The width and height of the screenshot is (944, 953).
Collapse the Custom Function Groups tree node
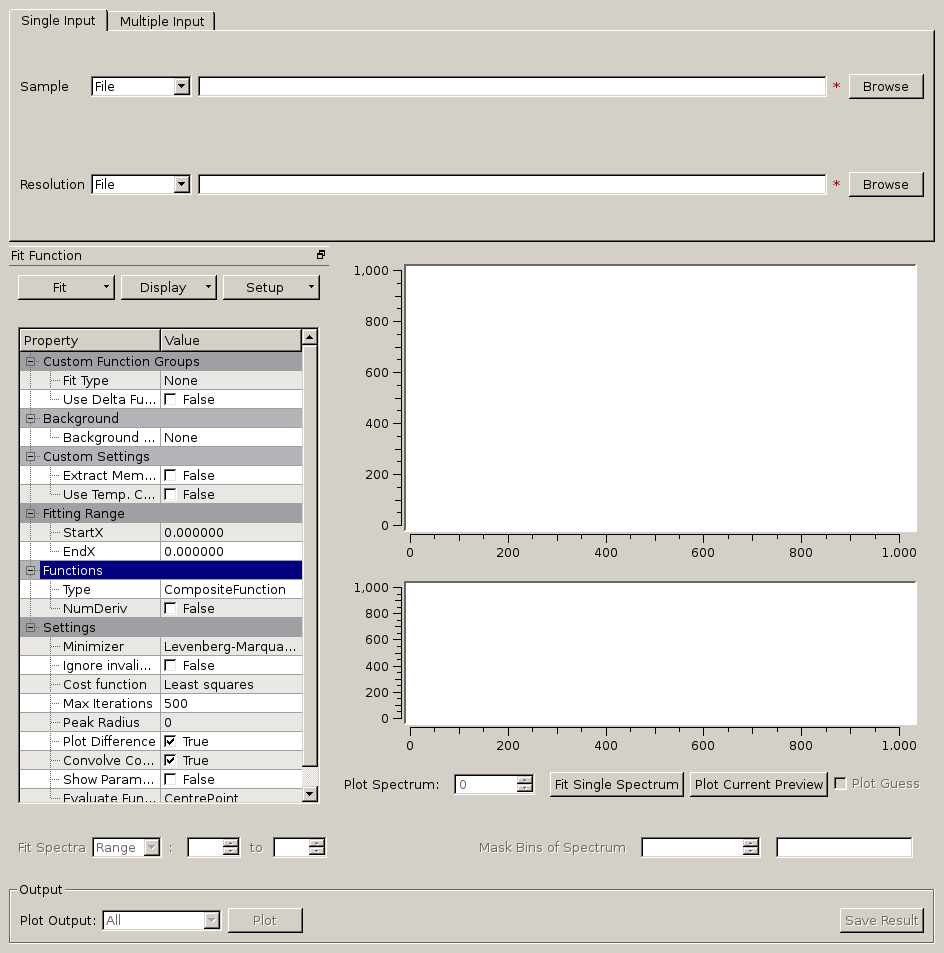[x=31, y=362]
